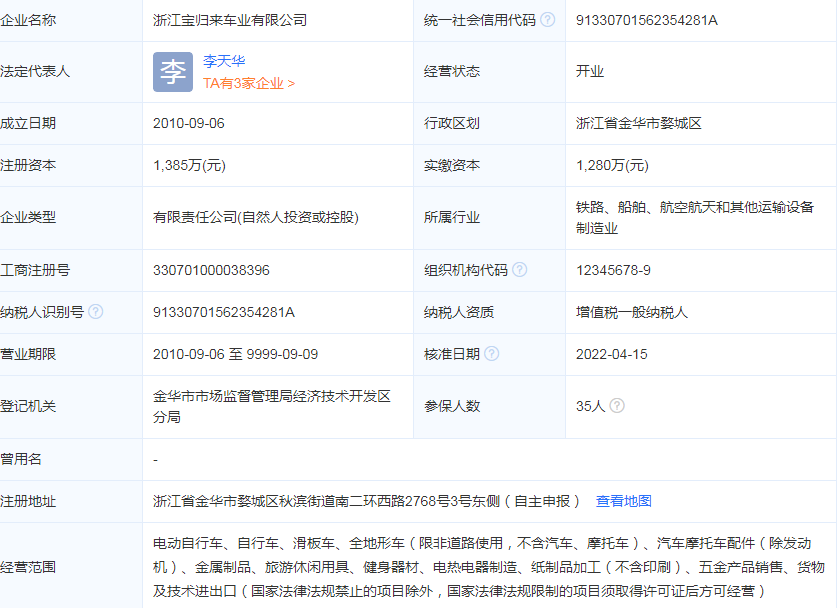The width and height of the screenshot is (838, 608).
Task: Click label 法定代表人
Action: [35, 72]
